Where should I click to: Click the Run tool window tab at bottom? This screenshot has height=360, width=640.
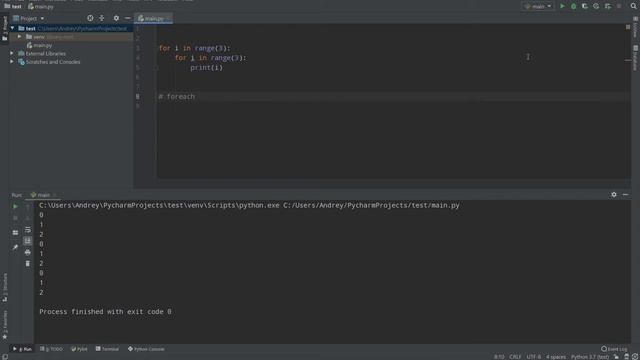tap(22, 349)
